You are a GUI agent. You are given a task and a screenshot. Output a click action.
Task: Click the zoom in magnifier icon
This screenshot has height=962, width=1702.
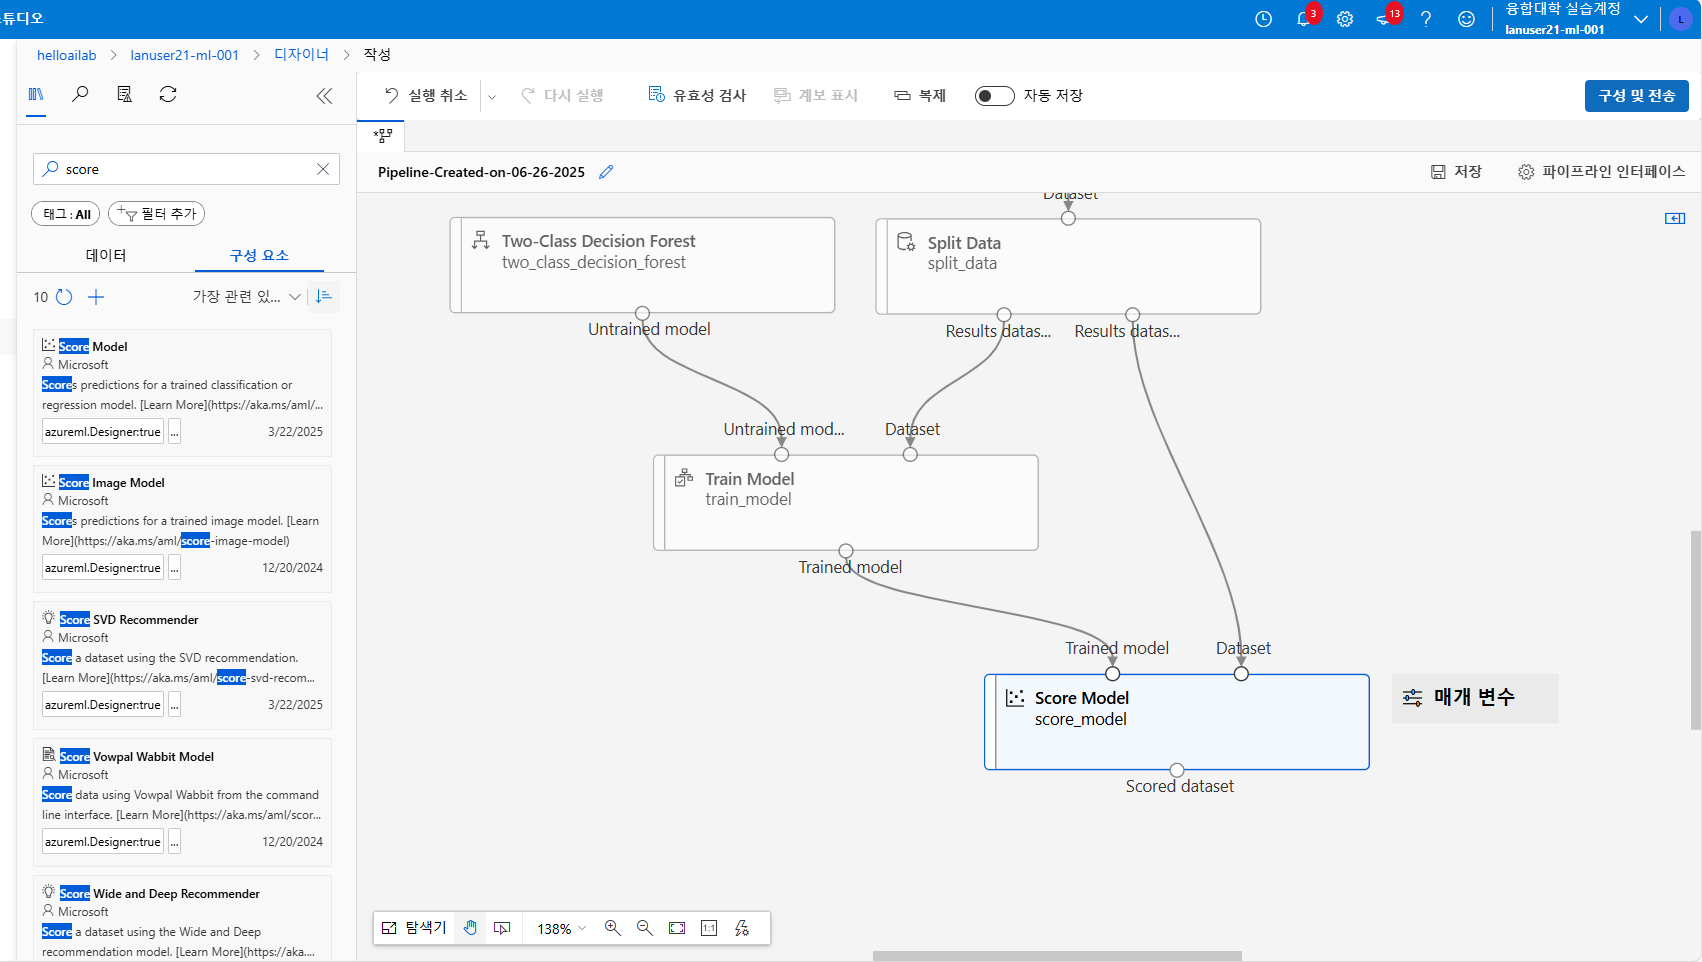click(612, 928)
